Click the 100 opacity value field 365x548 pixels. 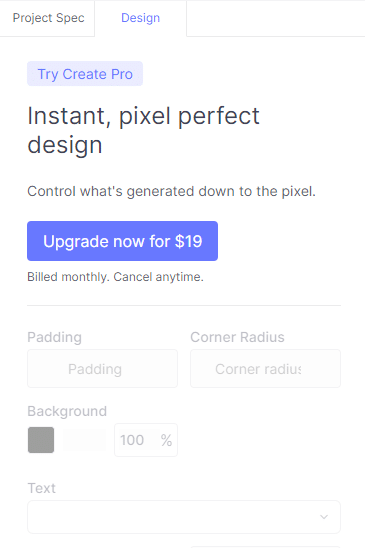pyautogui.click(x=132, y=440)
